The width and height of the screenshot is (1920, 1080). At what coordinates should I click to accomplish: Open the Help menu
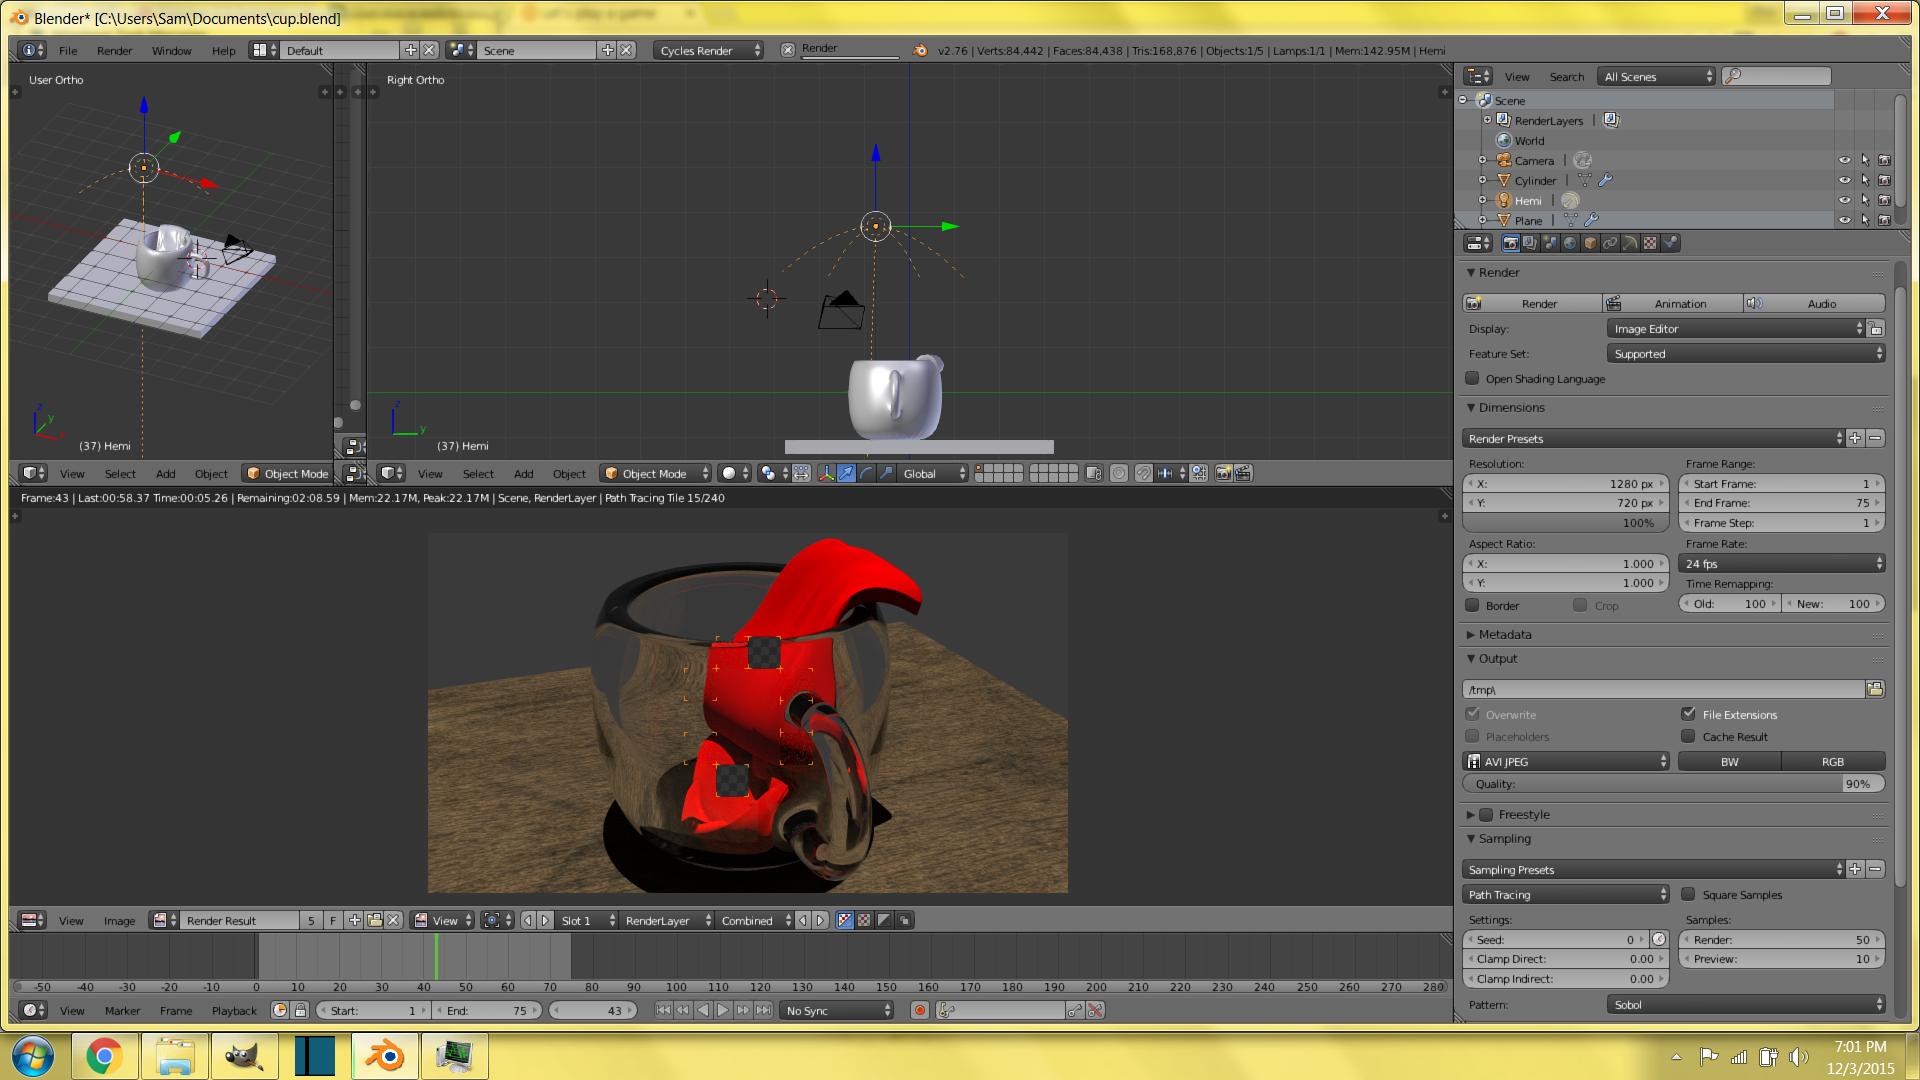223,50
